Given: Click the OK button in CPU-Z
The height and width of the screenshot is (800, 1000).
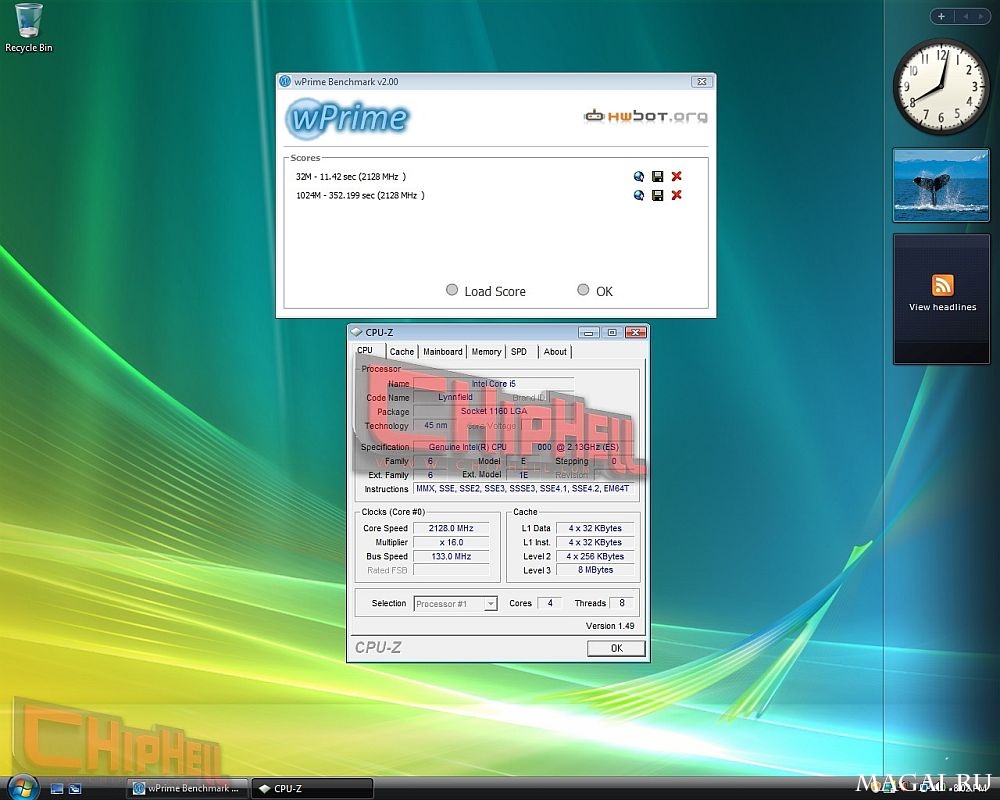Looking at the screenshot, I should tap(616, 648).
